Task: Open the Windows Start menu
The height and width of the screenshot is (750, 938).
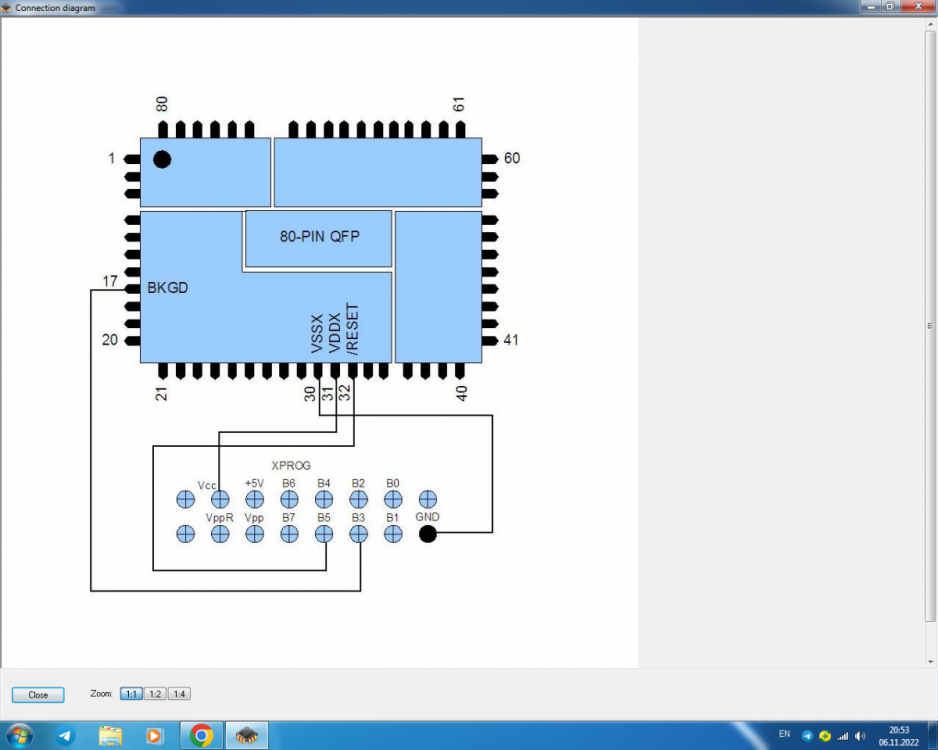Action: coord(19,735)
